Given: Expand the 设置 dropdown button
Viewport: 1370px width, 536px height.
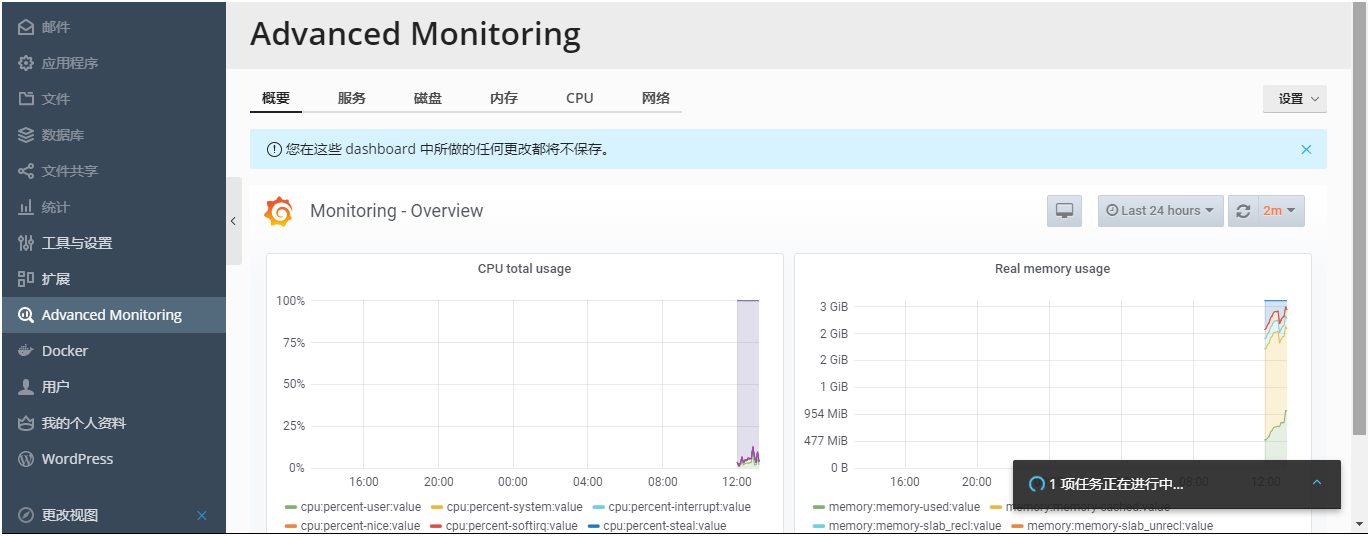Looking at the screenshot, I should (x=1295, y=99).
